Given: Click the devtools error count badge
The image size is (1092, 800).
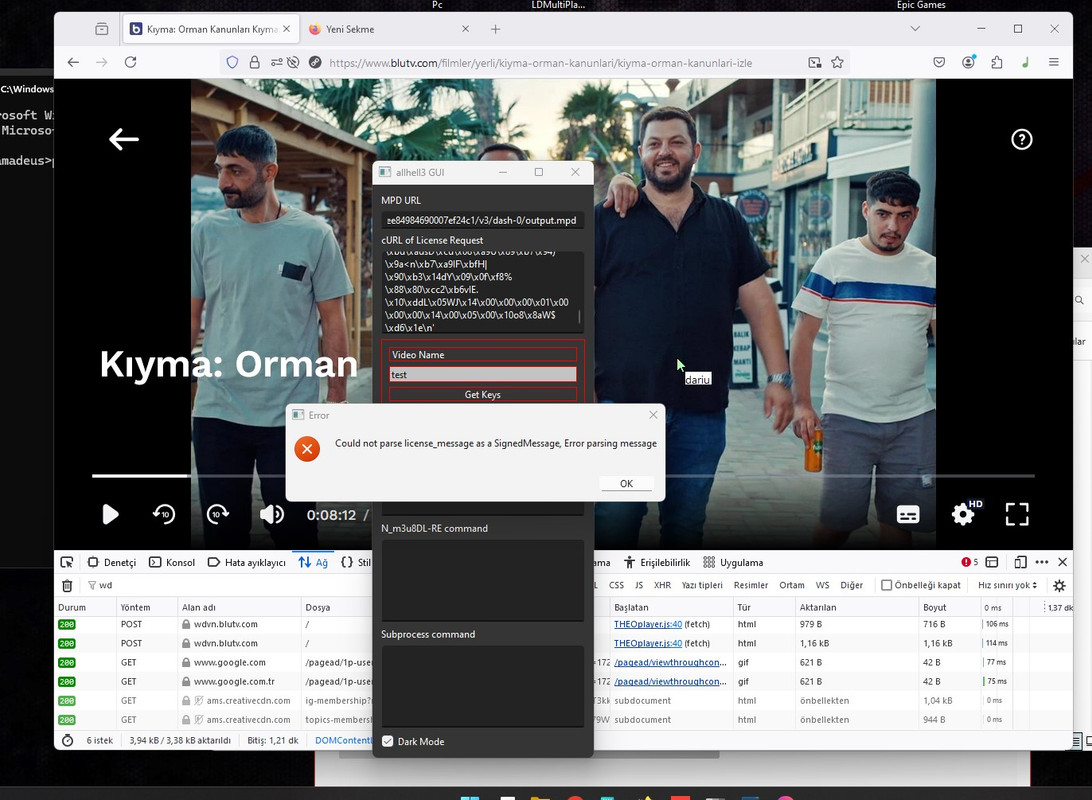Looking at the screenshot, I should (969, 563).
